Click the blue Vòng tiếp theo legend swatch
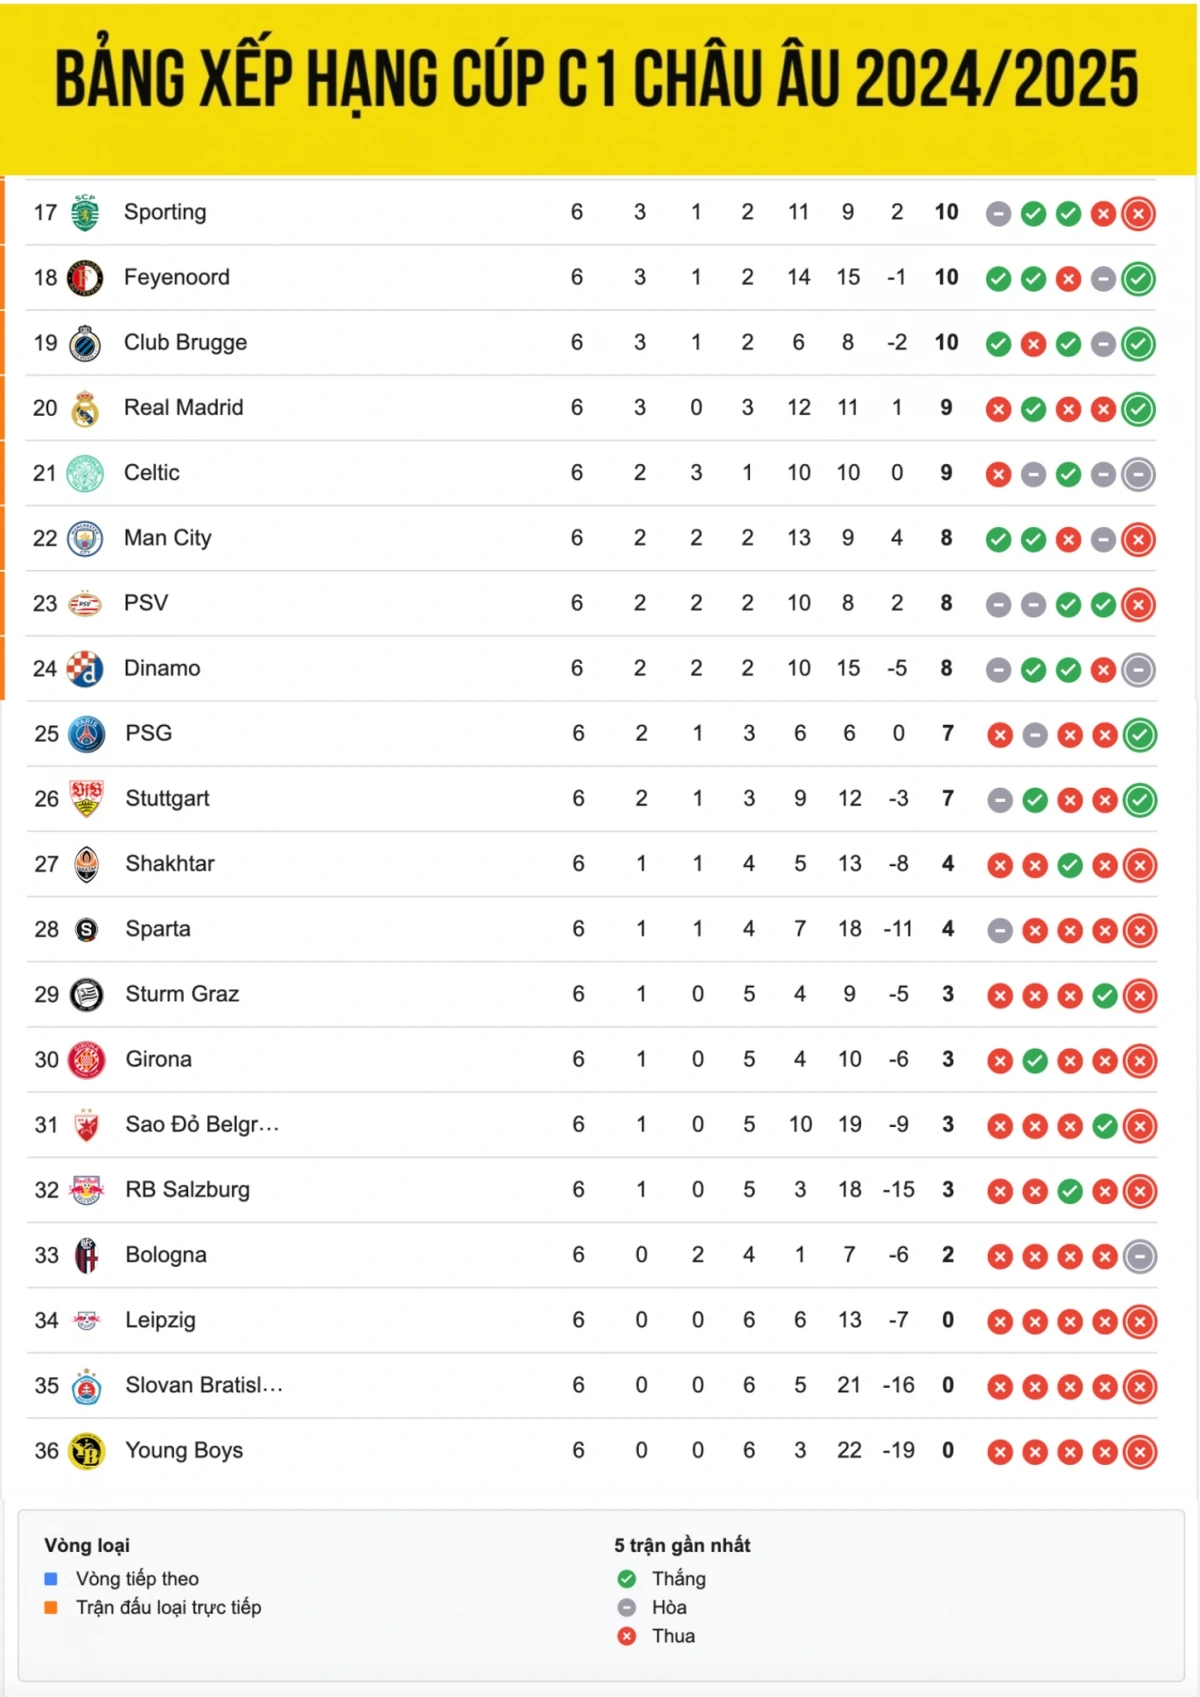The height and width of the screenshot is (1697, 1200). coord(51,1578)
